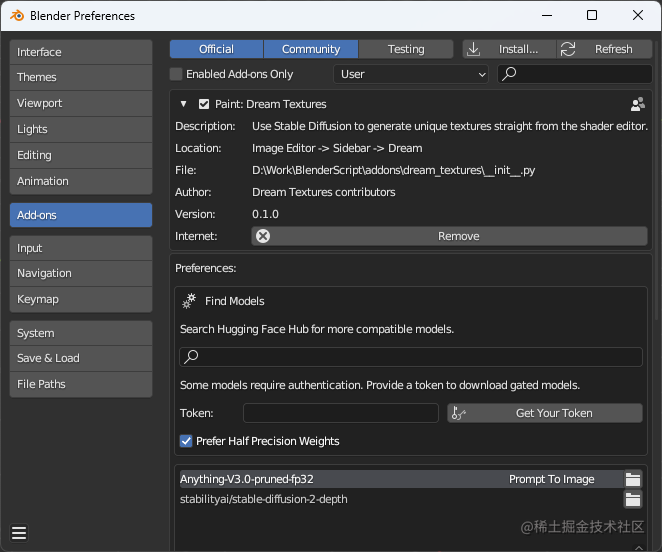This screenshot has height=552, width=662.
Task: Disable the Dream Textures add-on checkbox
Action: pyautogui.click(x=204, y=104)
